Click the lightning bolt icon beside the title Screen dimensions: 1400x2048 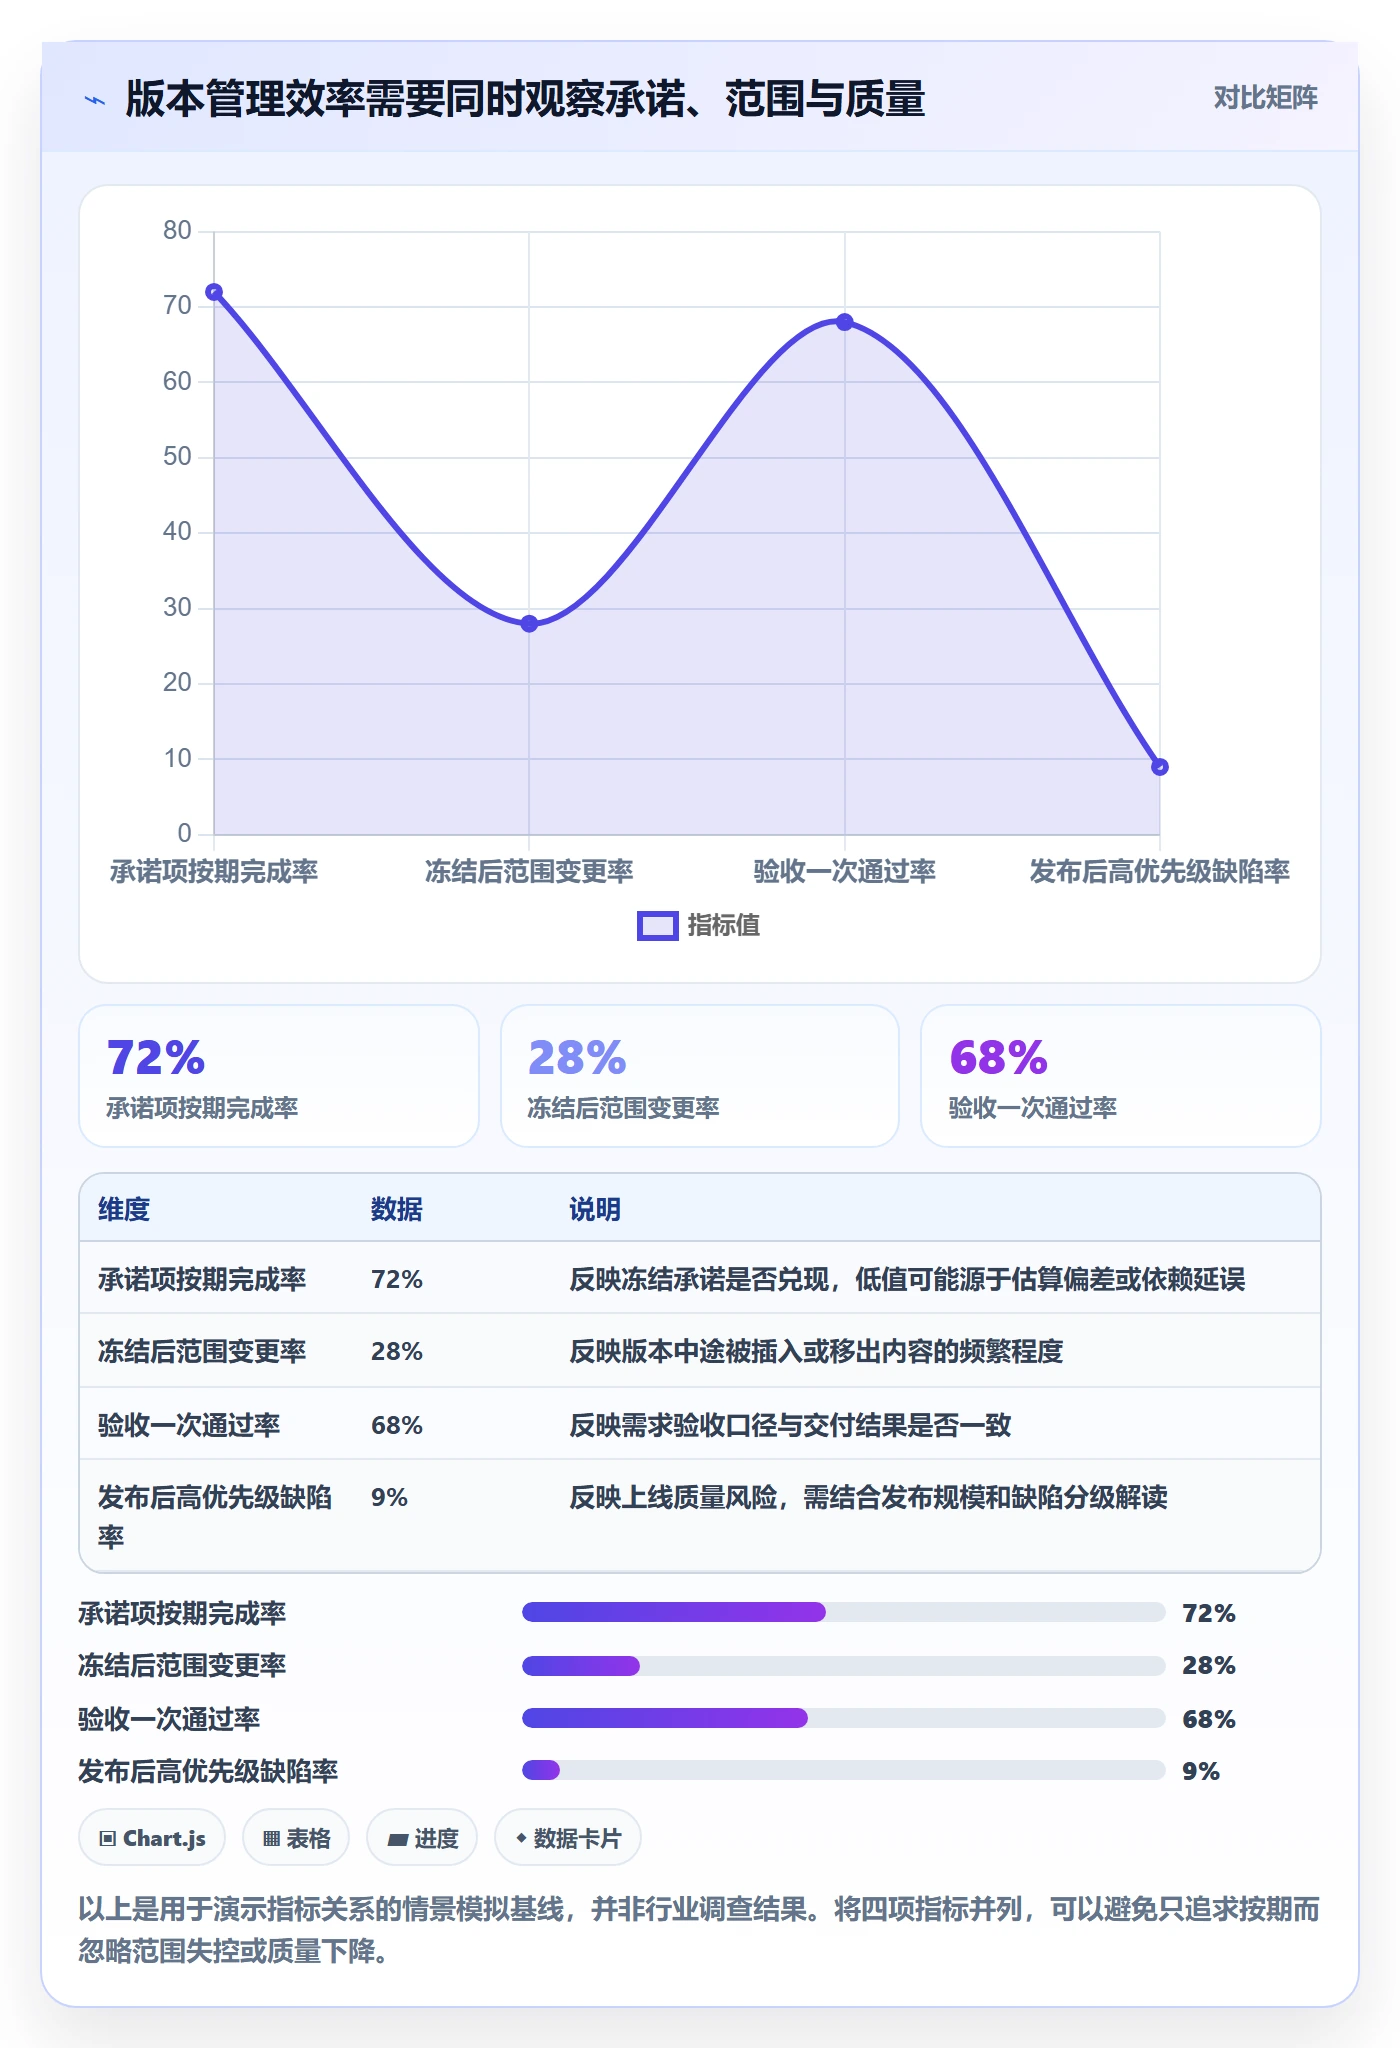pyautogui.click(x=95, y=100)
